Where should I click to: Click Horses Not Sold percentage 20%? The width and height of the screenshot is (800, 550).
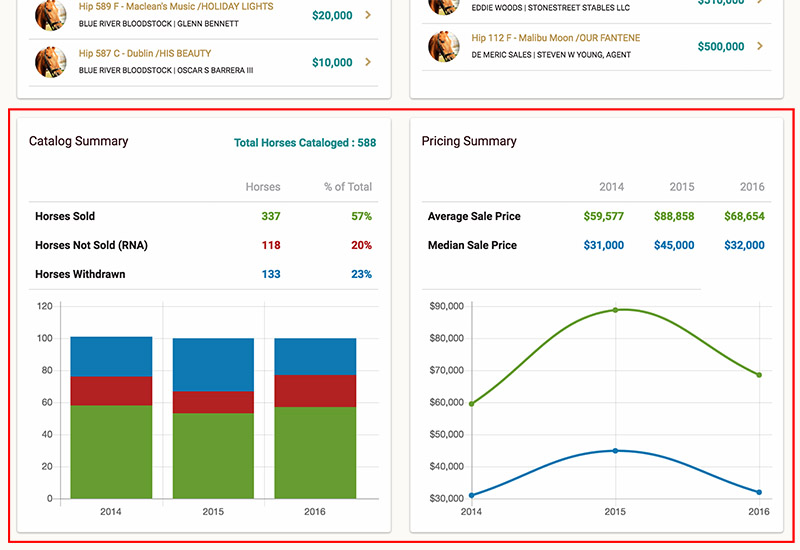(361, 245)
